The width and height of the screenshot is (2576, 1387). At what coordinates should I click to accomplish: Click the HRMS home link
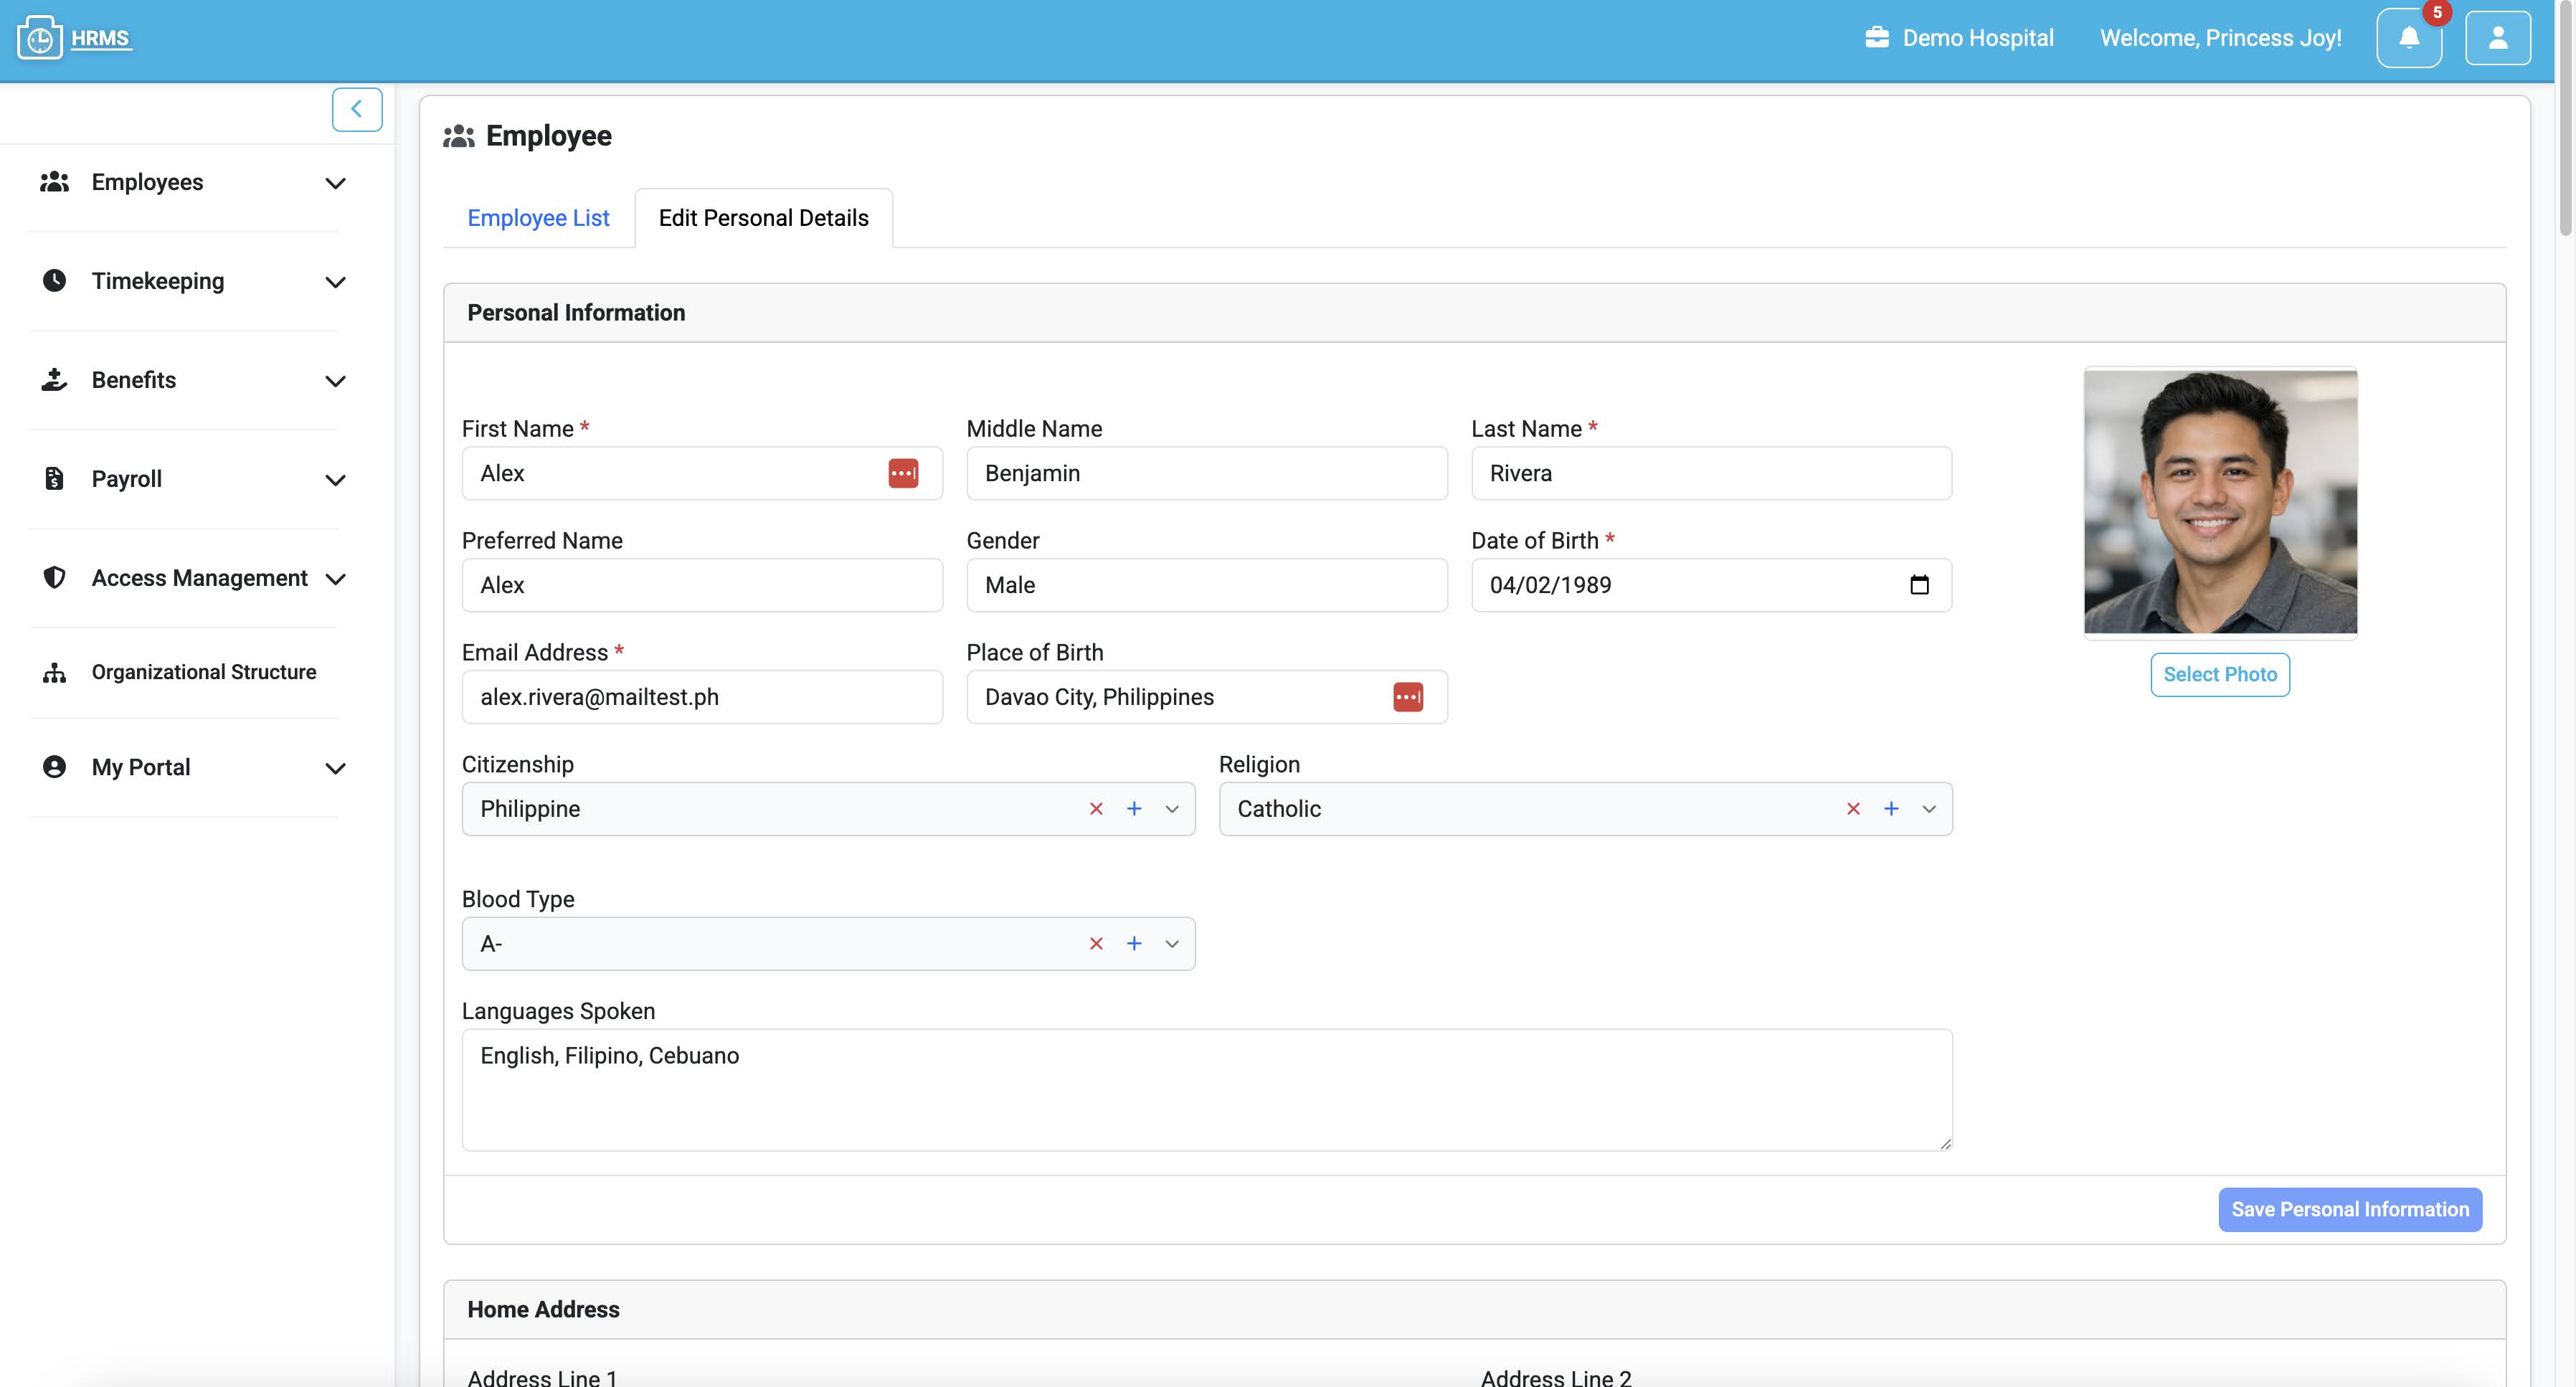100,38
